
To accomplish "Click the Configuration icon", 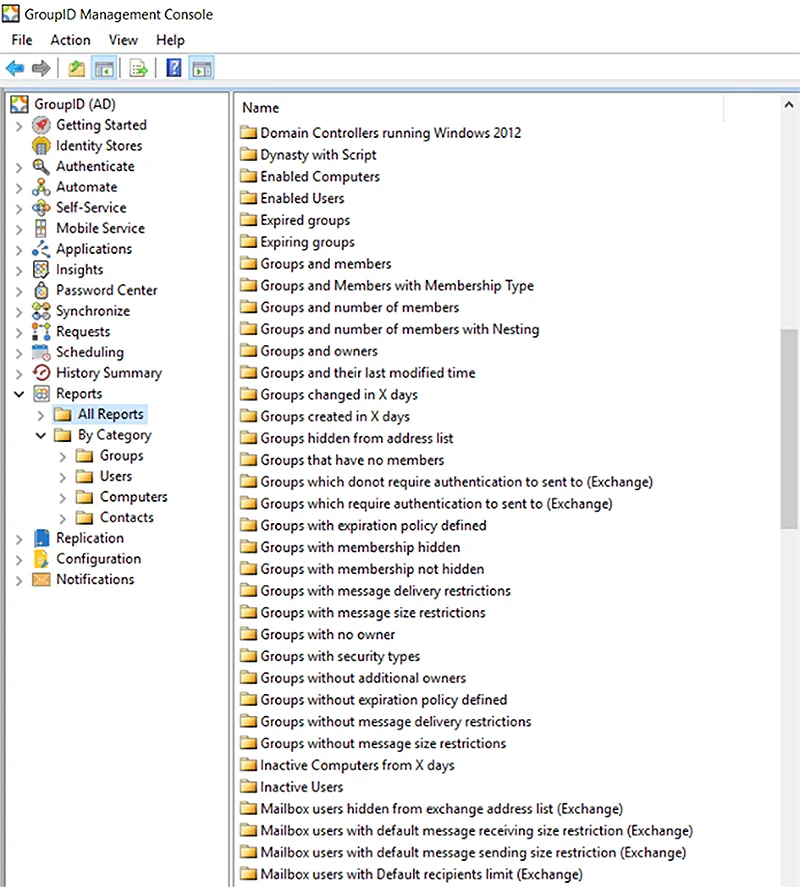I will click(41, 559).
